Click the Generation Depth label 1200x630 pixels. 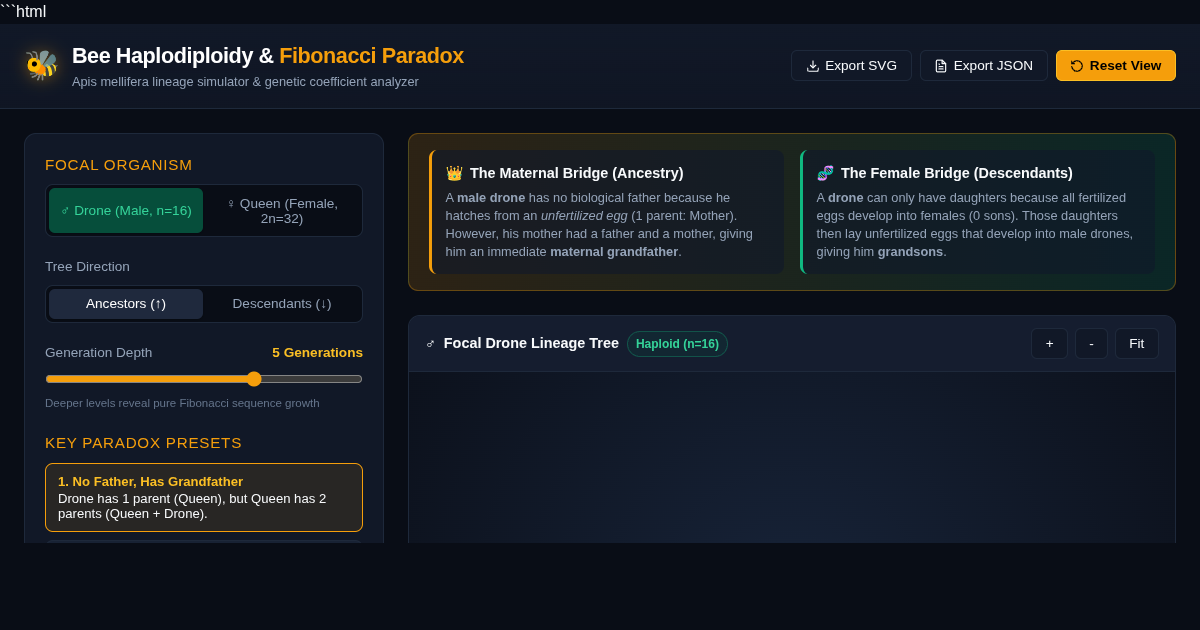(99, 353)
